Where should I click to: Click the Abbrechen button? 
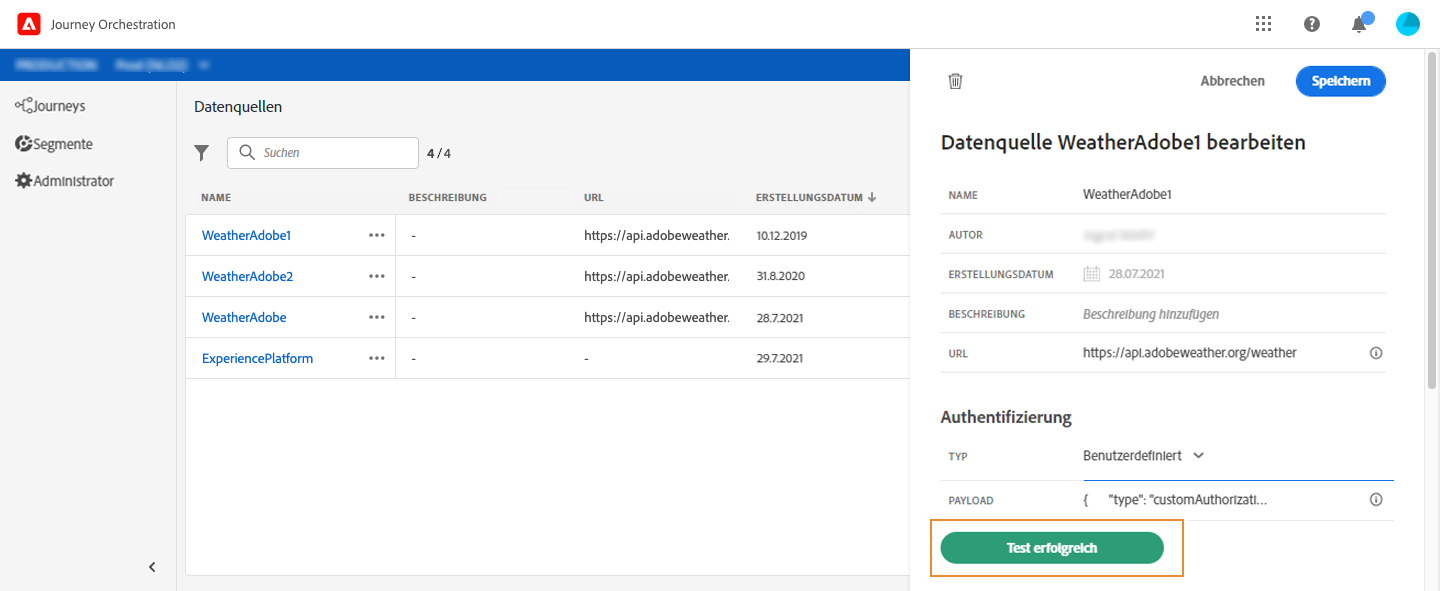tap(1232, 81)
